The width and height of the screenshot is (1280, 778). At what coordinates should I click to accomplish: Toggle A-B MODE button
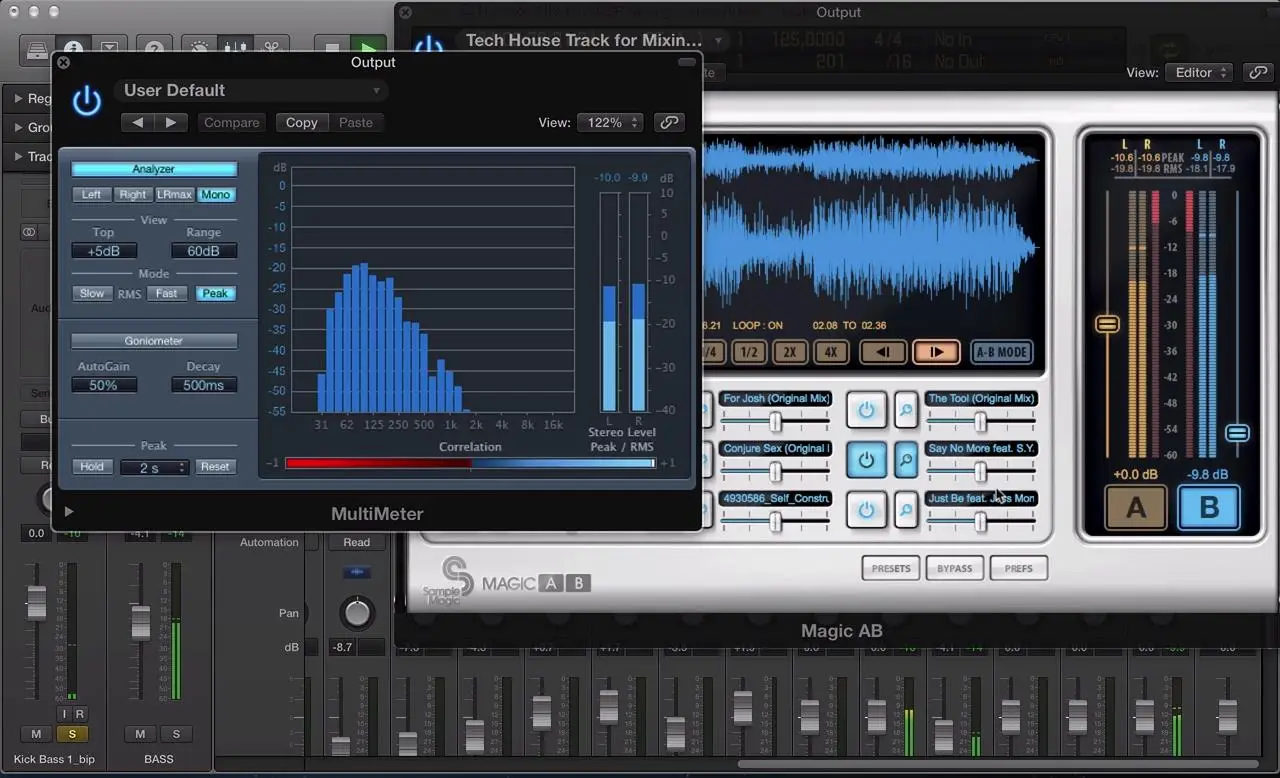pyautogui.click(x=1002, y=352)
